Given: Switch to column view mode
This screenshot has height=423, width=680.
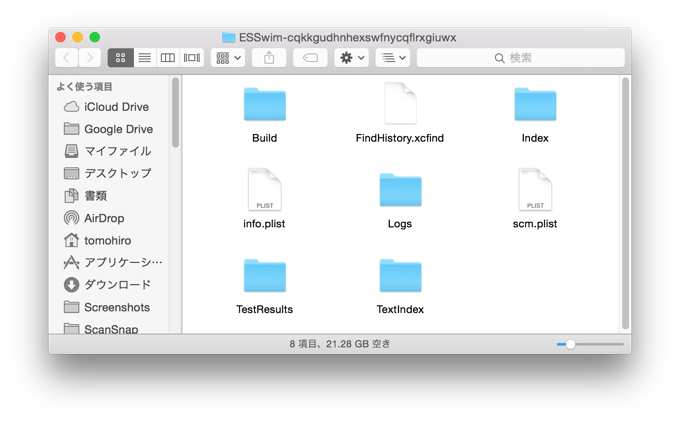Looking at the screenshot, I should [x=168, y=58].
